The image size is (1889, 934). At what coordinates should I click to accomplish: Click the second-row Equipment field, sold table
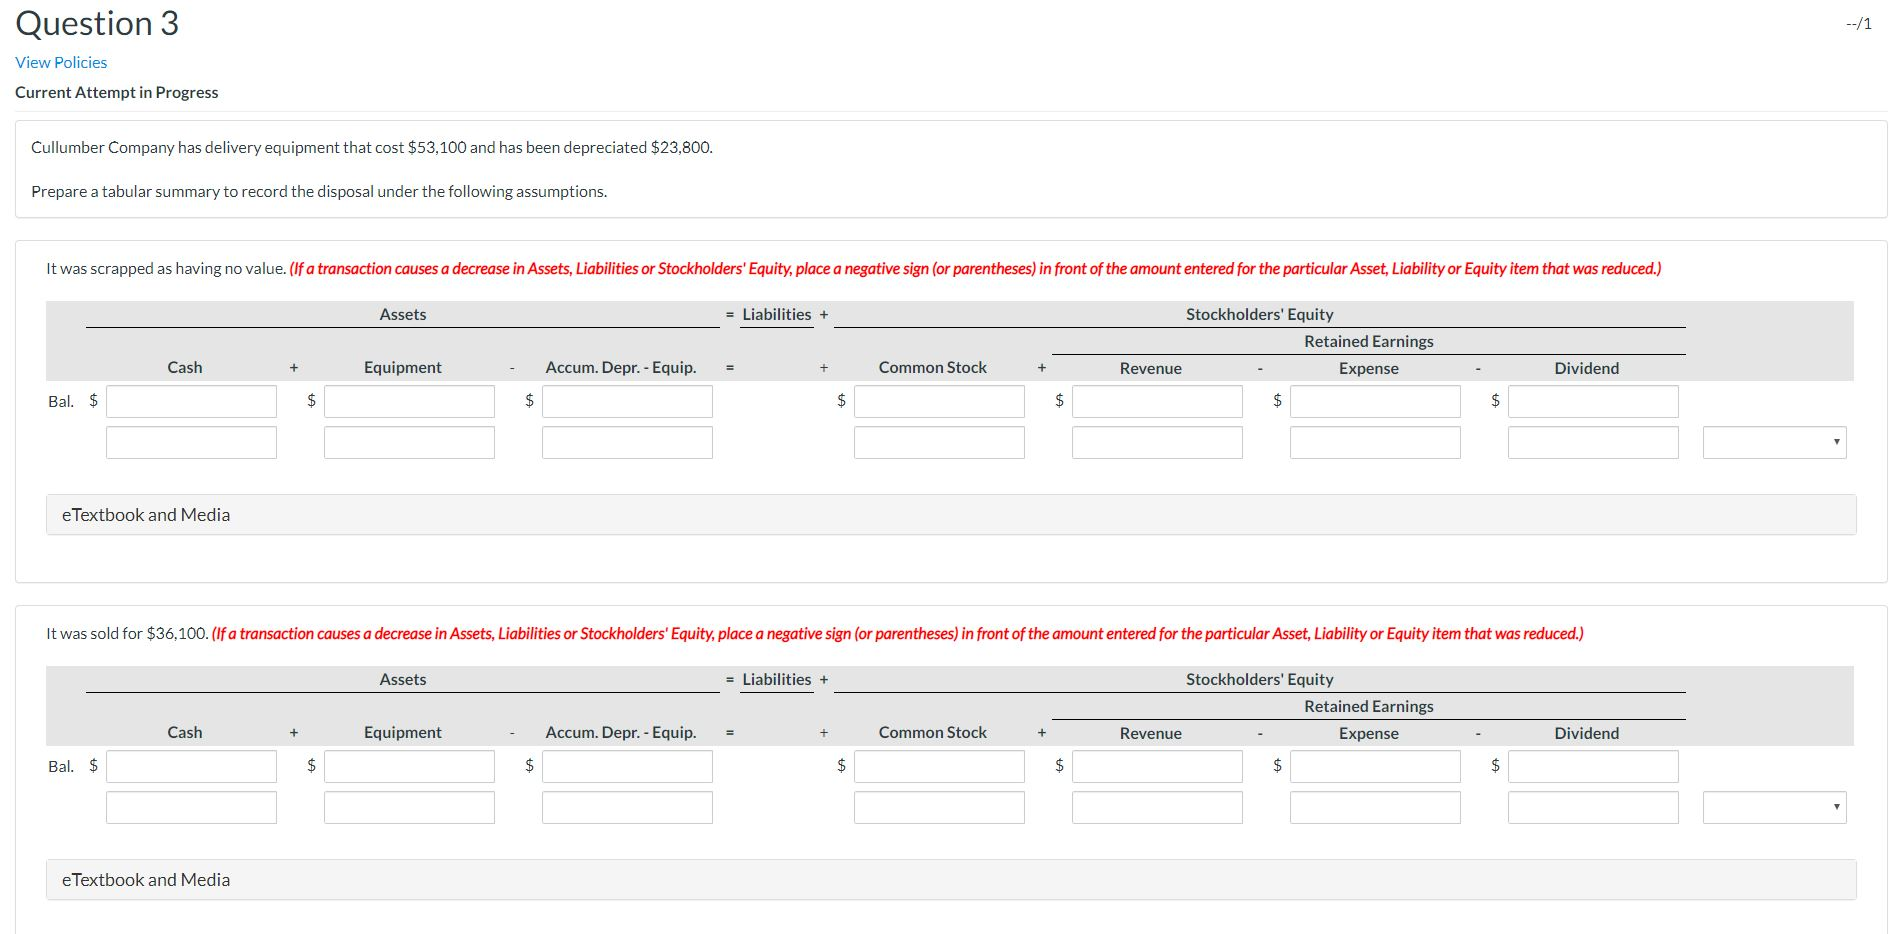(408, 806)
